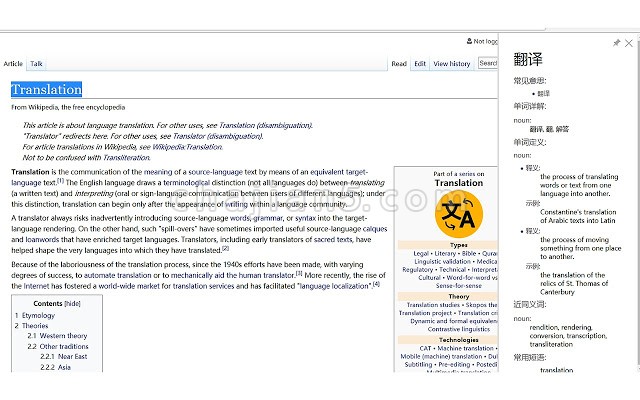Pin the translation side panel
640x400 pixels.
(x=616, y=43)
